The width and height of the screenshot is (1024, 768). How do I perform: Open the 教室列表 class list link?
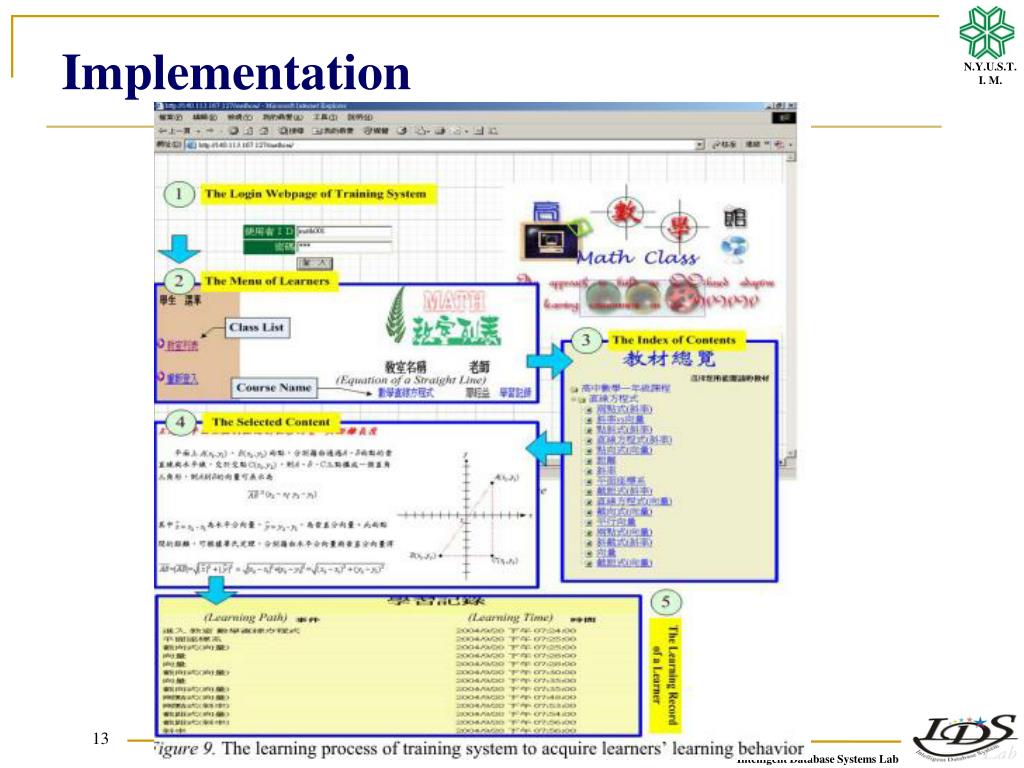182,345
